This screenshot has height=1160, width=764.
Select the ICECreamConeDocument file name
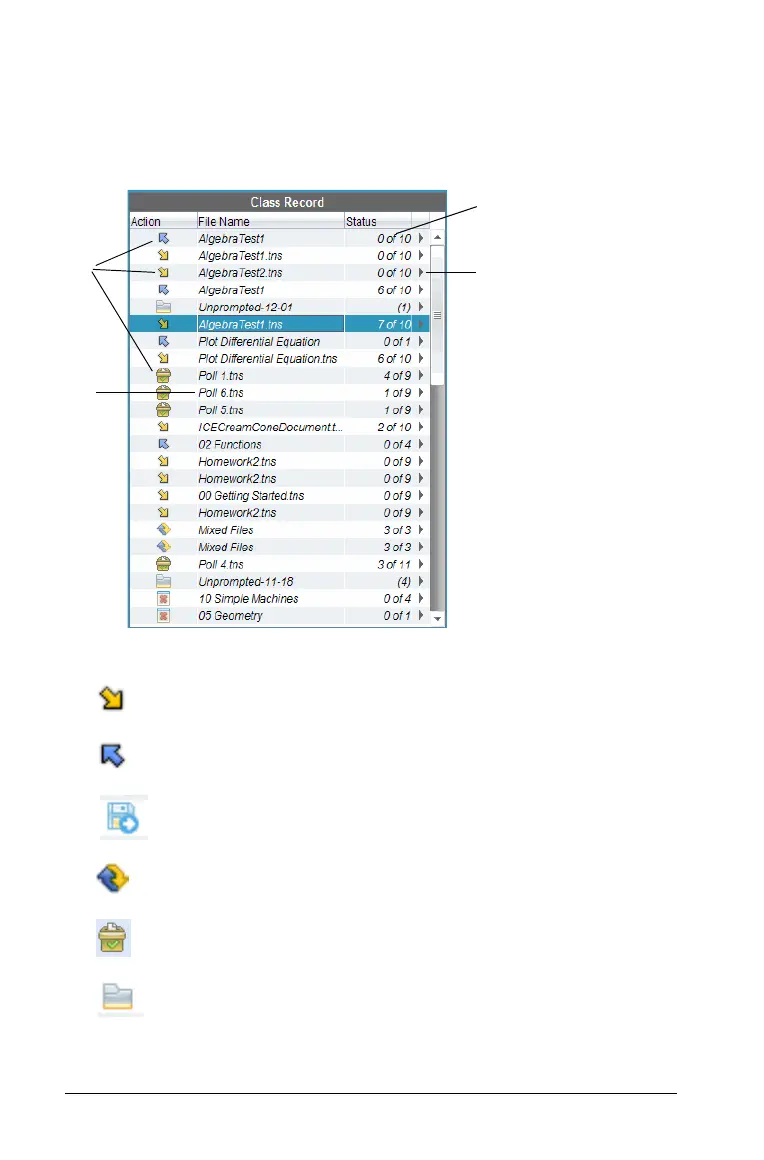270,427
